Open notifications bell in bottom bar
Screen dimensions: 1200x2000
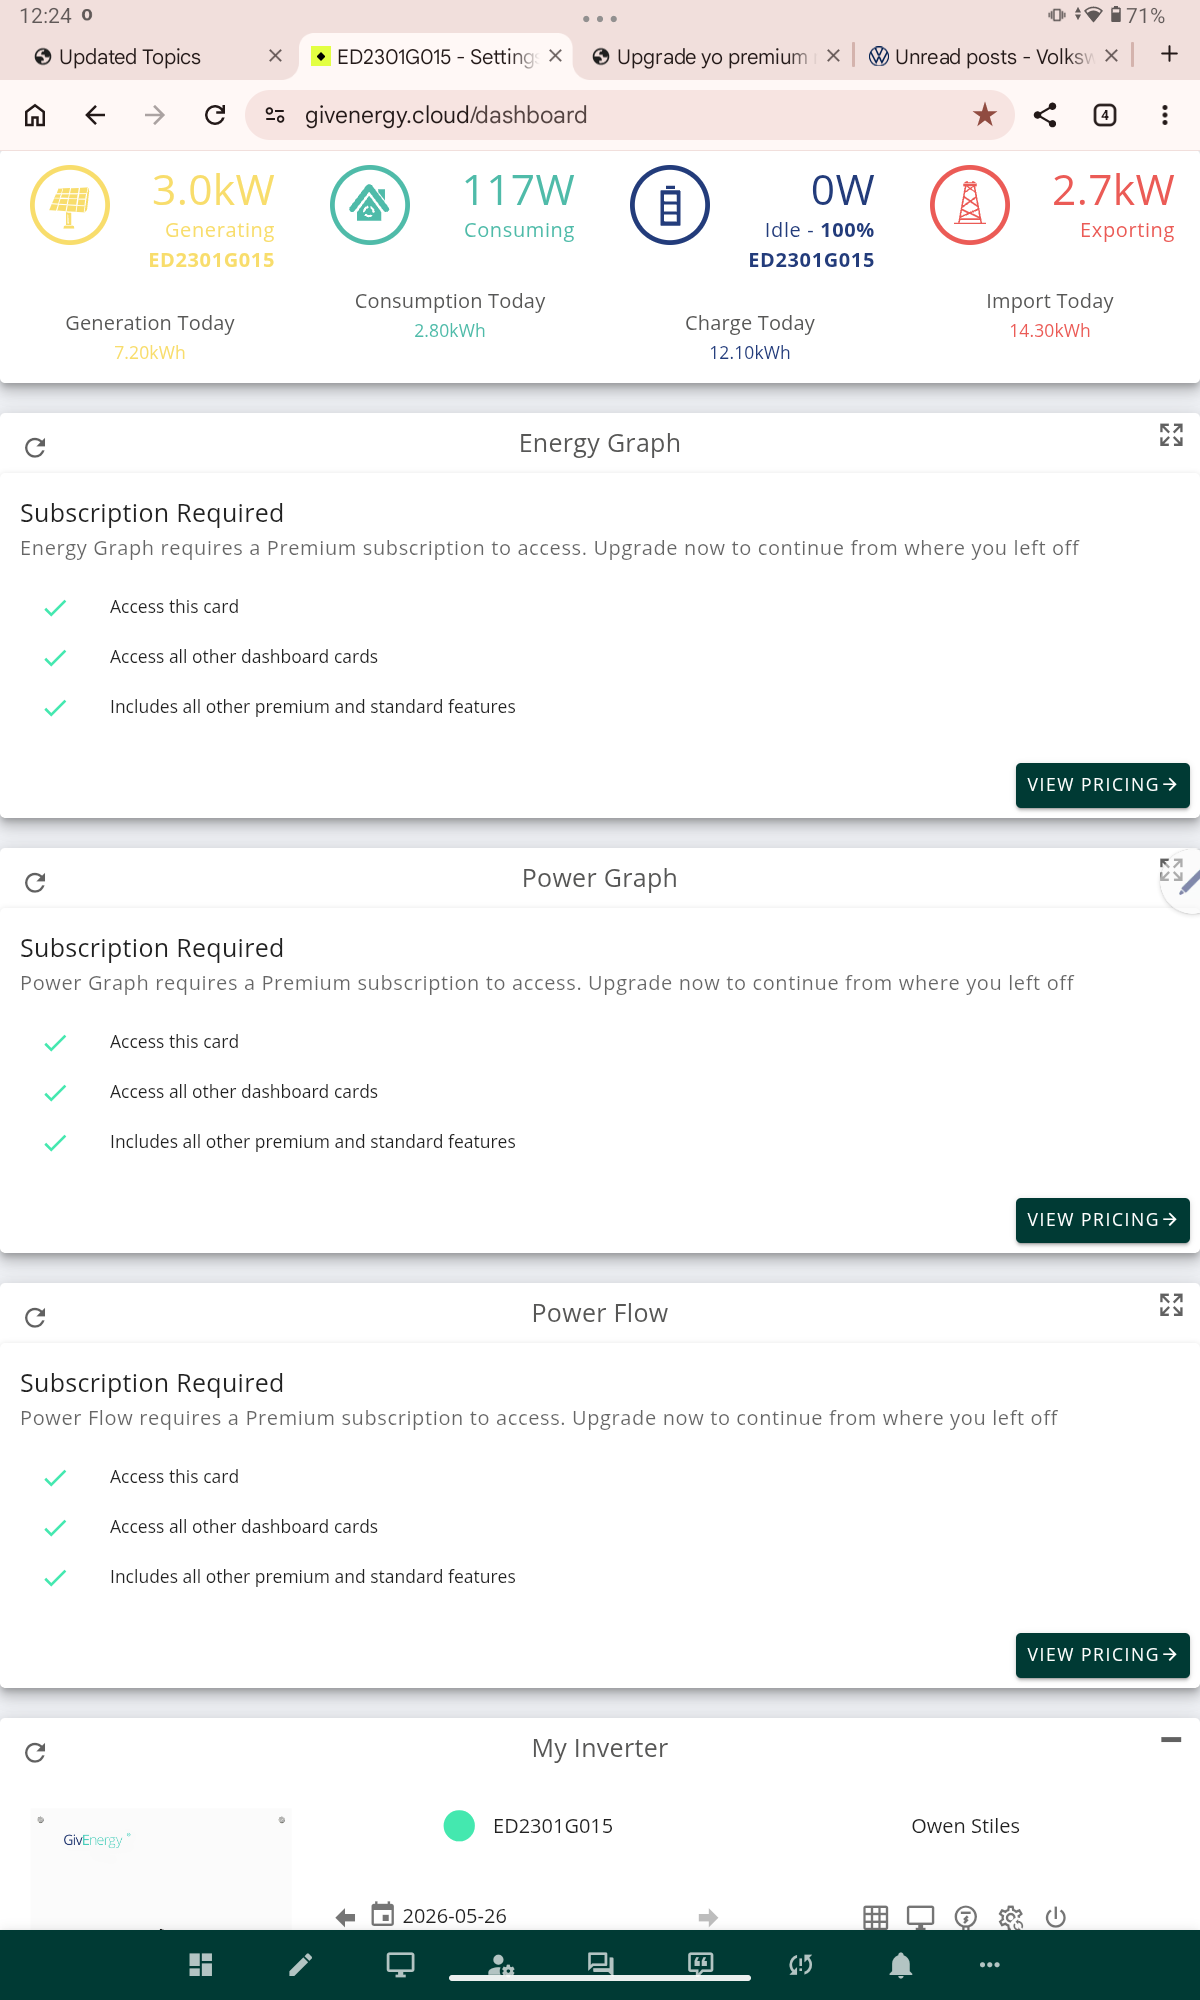[x=901, y=1965]
